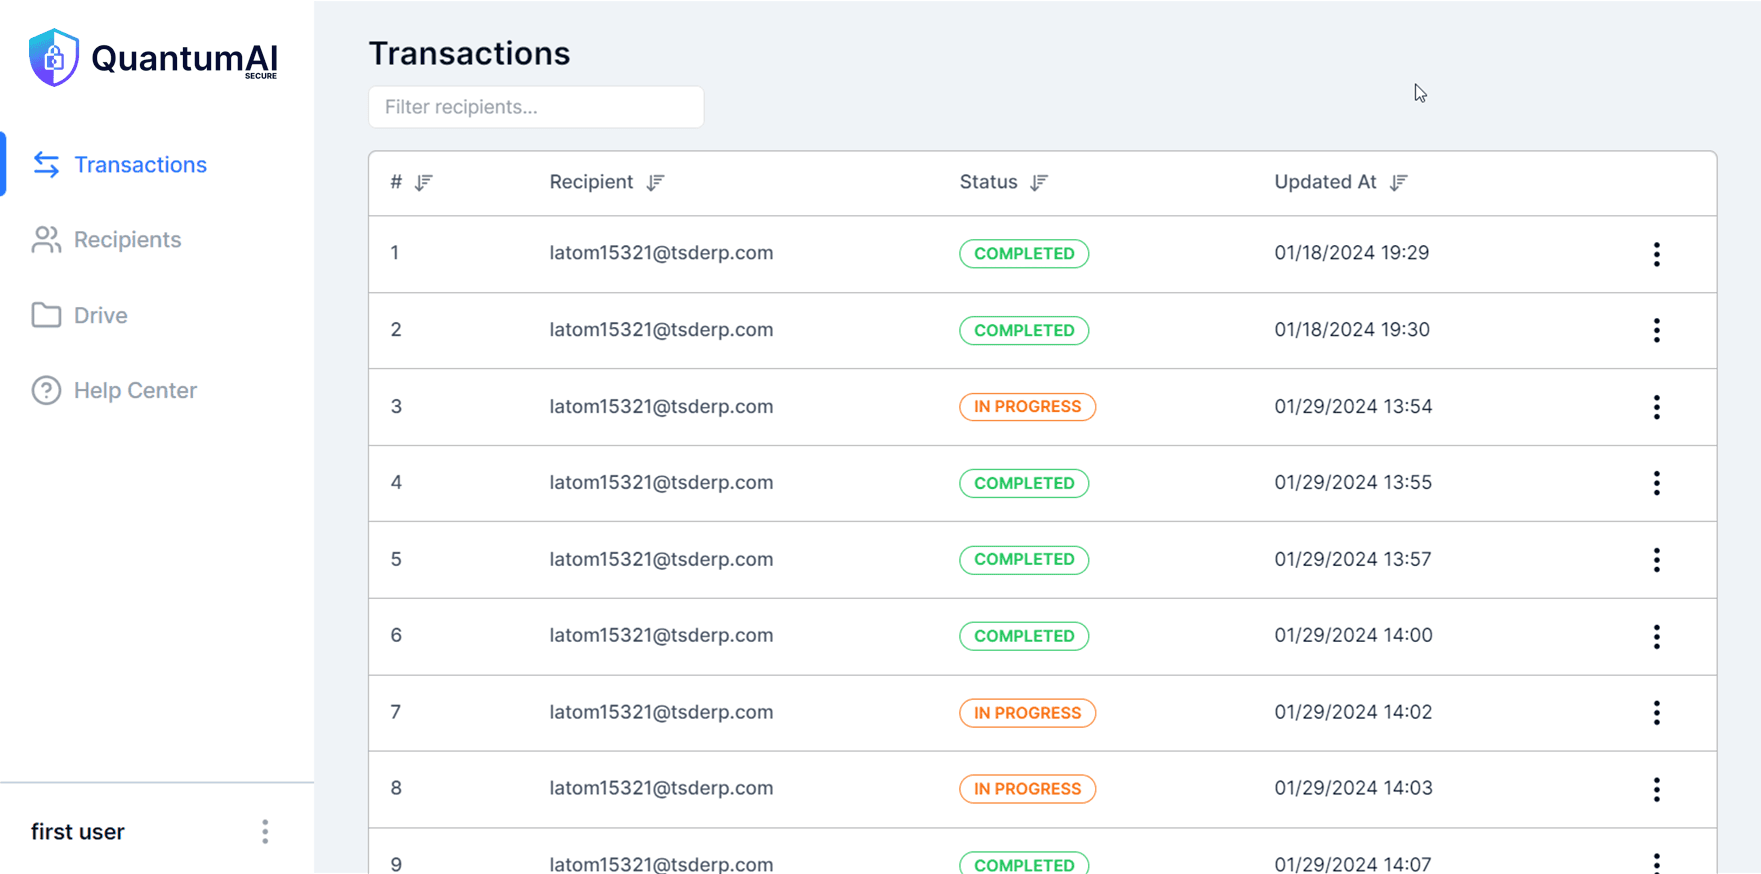
Task: Focus the Filter recipients input field
Action: coord(536,107)
